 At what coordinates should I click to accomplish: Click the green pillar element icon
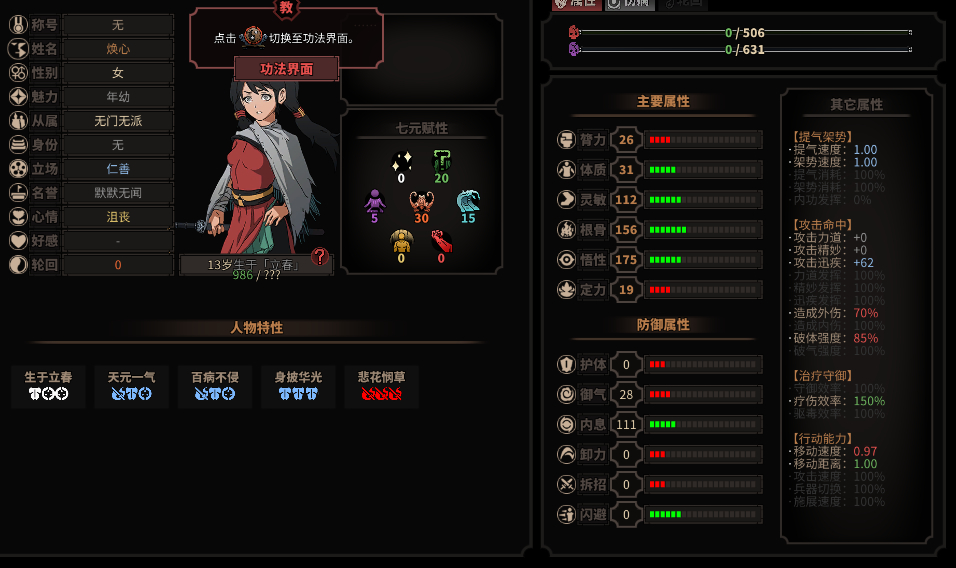[441, 161]
